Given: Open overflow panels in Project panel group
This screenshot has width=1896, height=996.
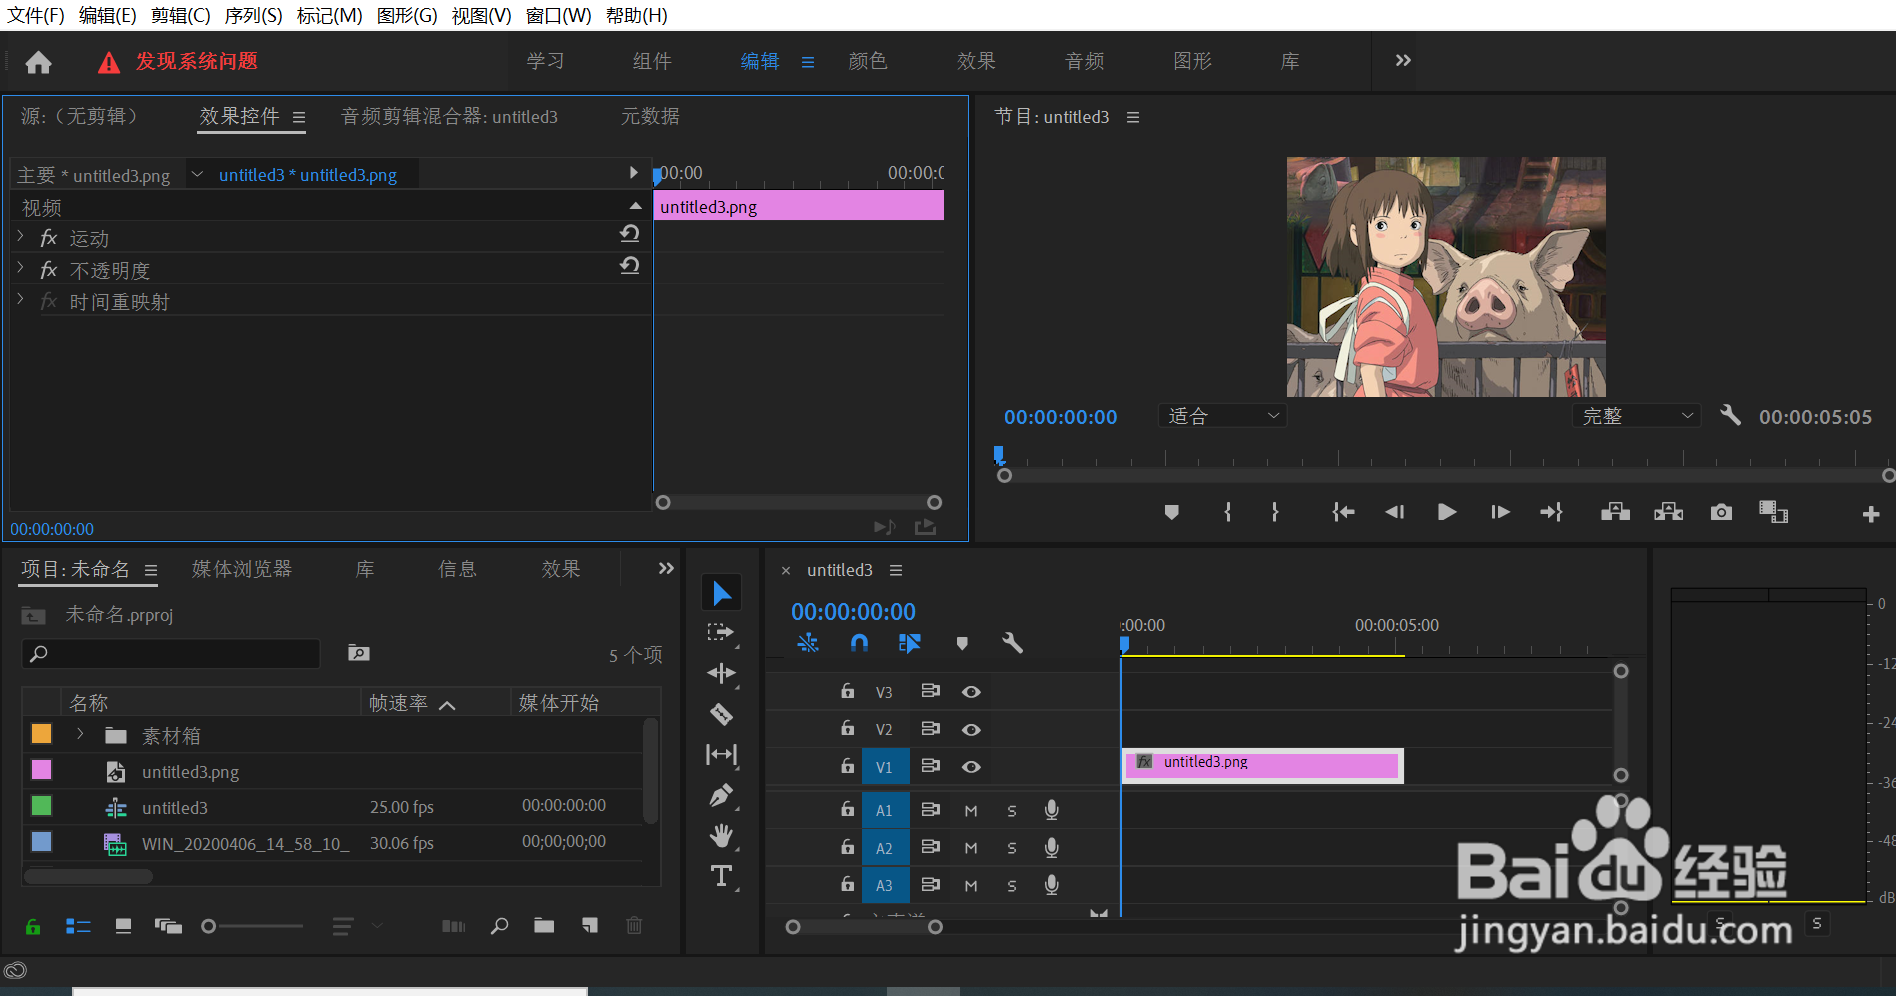Looking at the screenshot, I should point(665,568).
